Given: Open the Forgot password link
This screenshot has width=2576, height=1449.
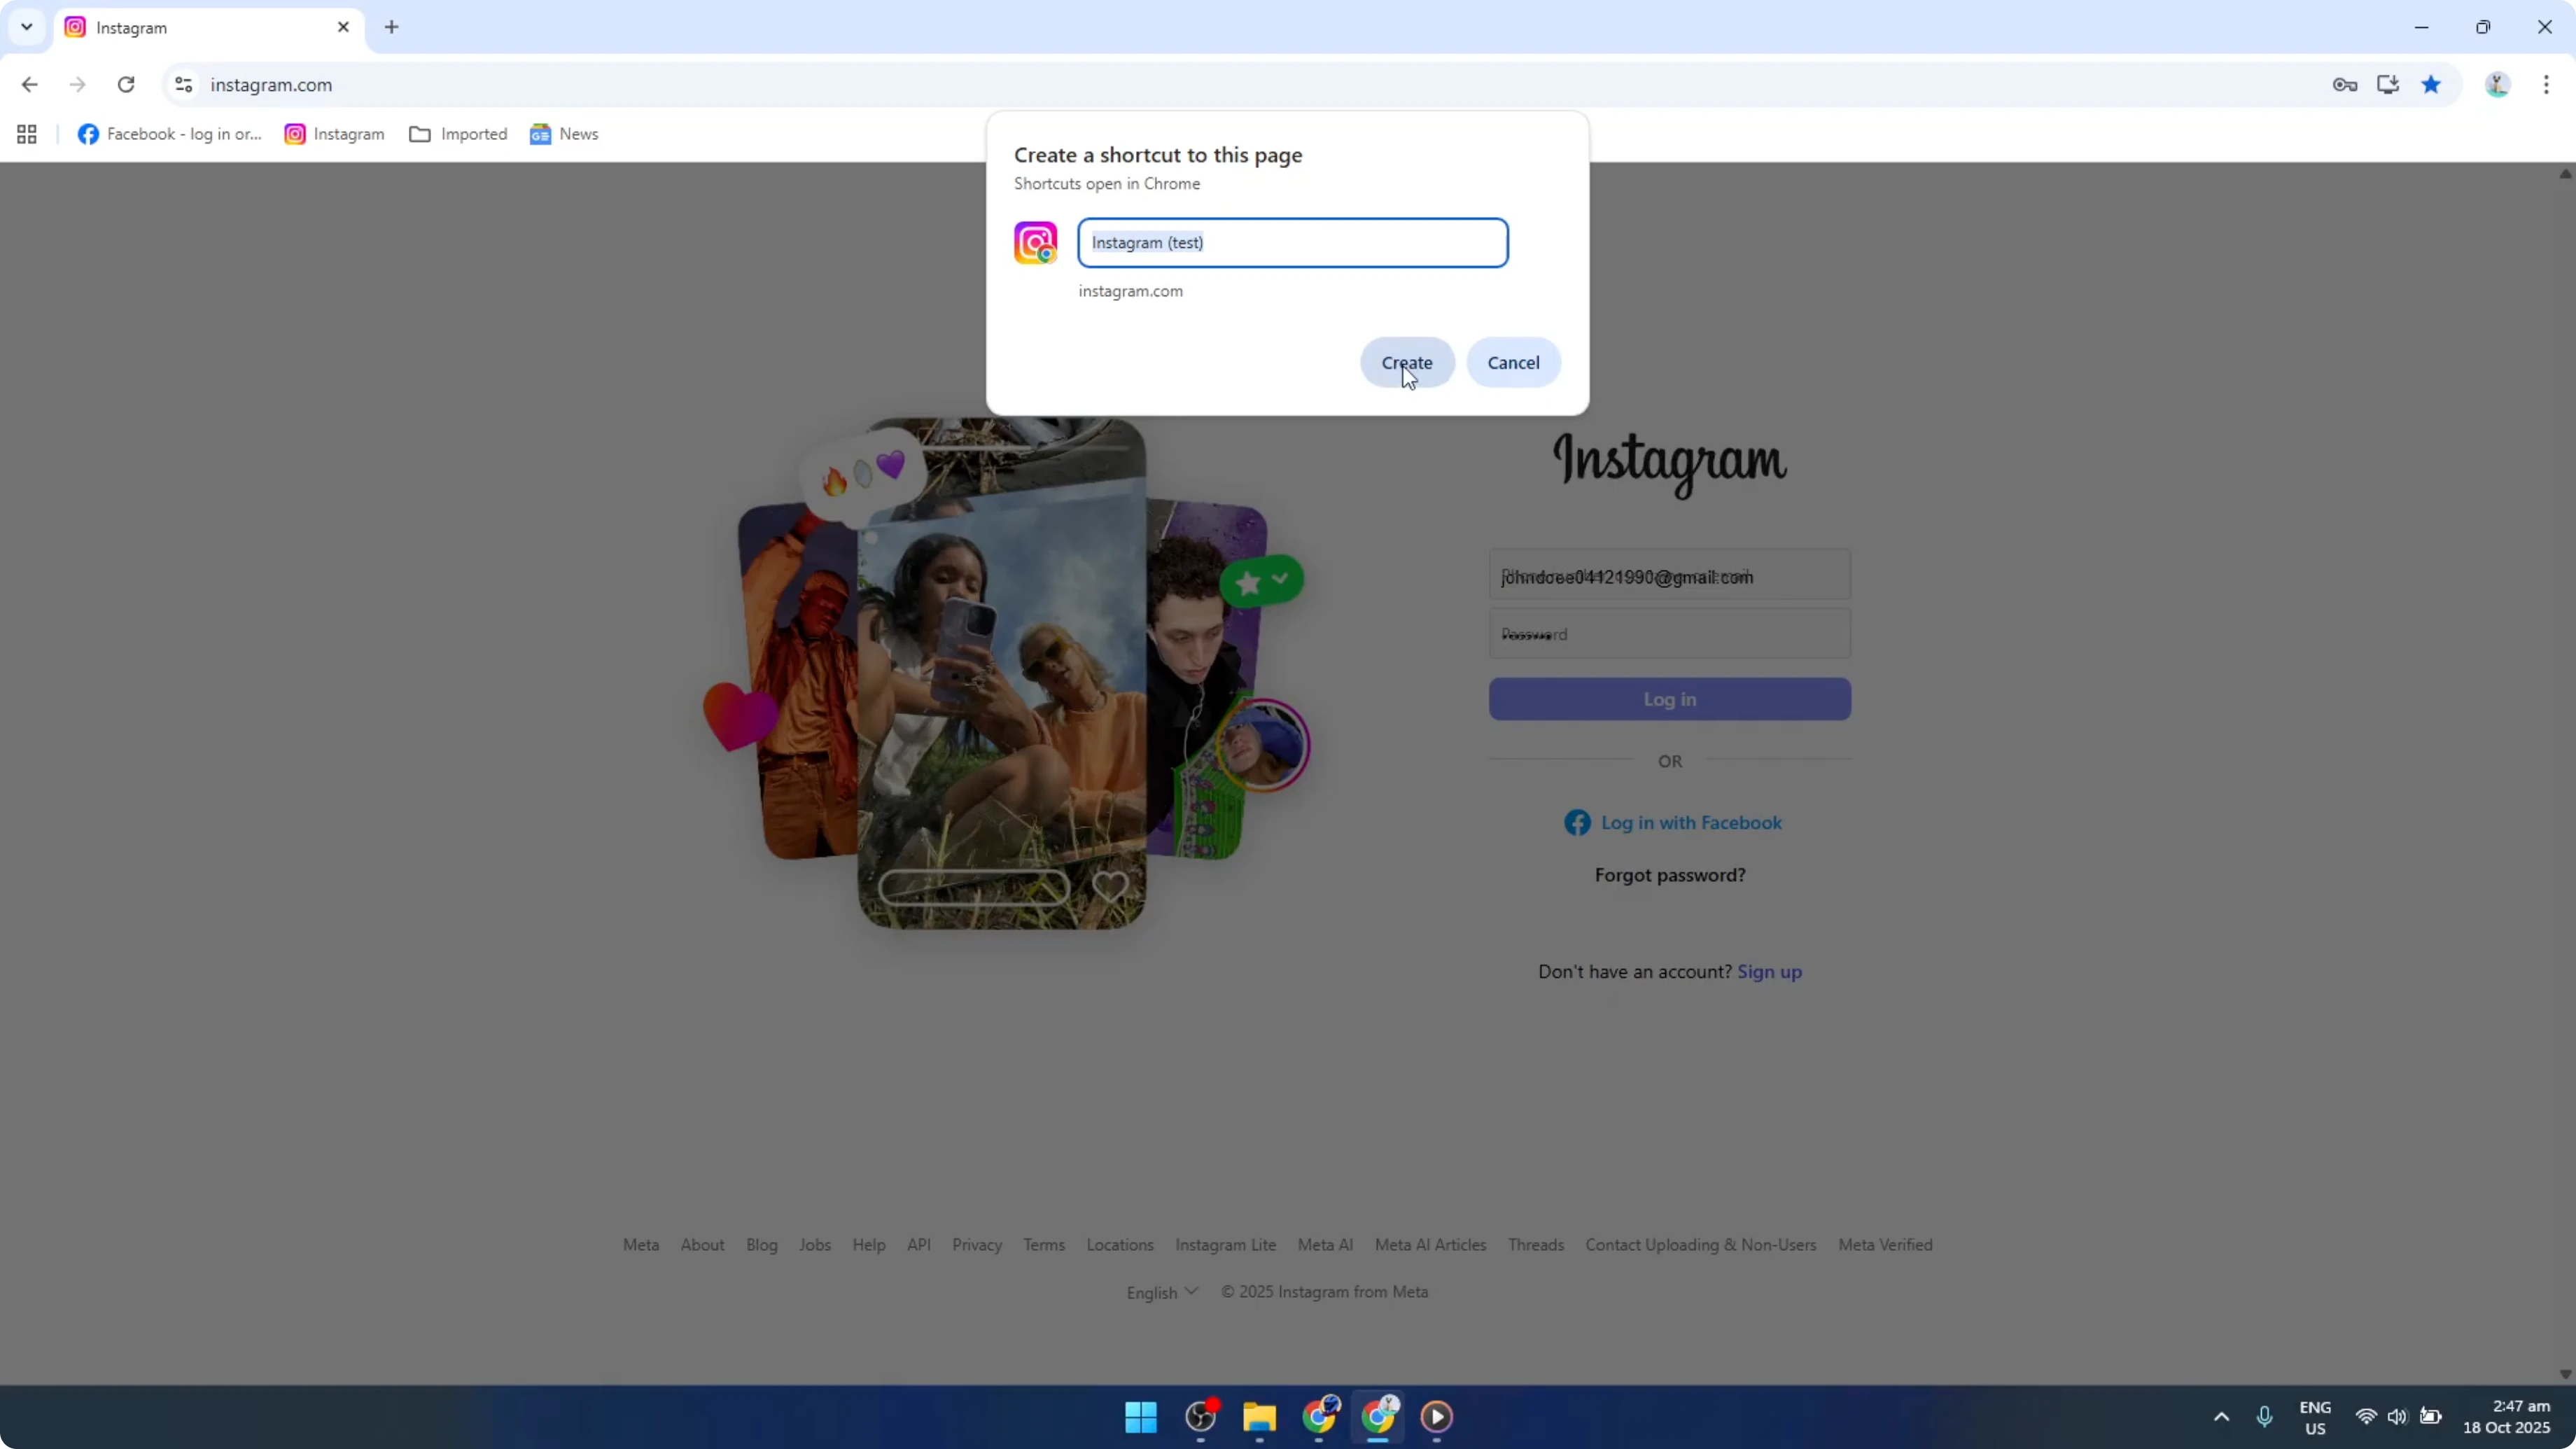Looking at the screenshot, I should point(1669,875).
